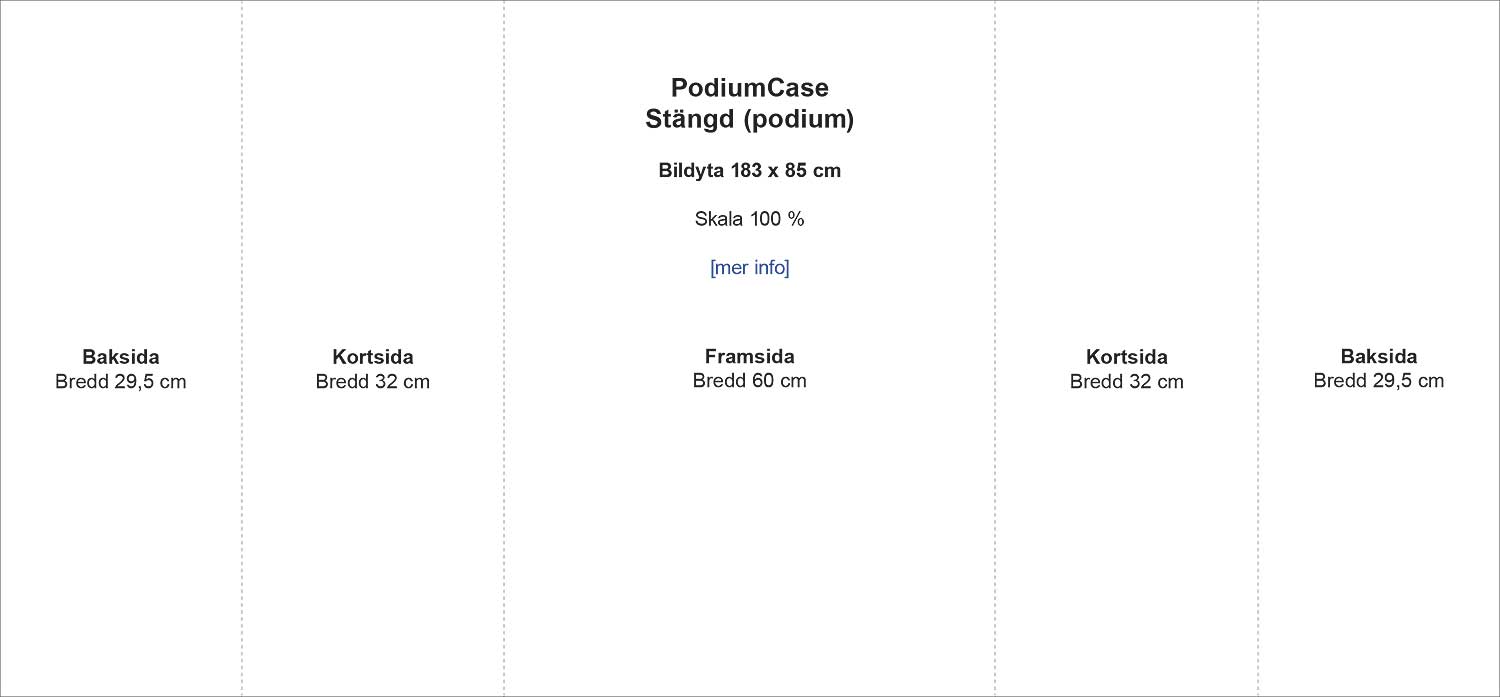The image size is (1500, 697).
Task: Click the right Kortsida label
Action: pos(1126,357)
